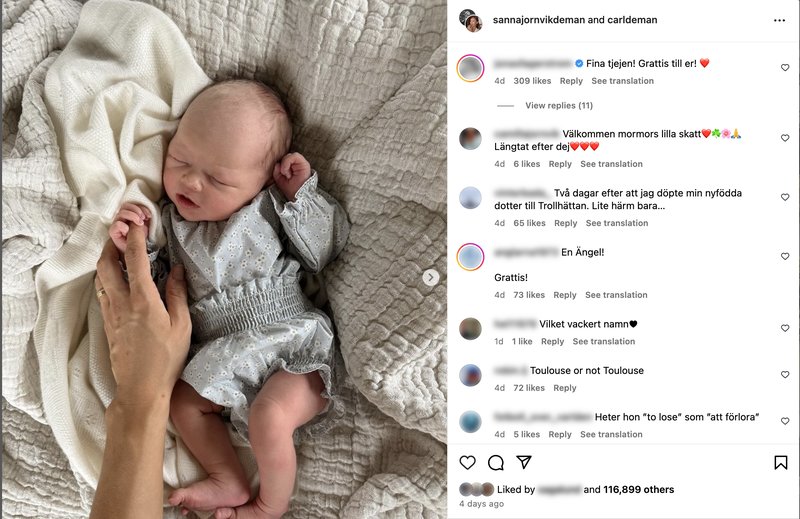Image resolution: width=800 pixels, height=519 pixels.
Task: Open avatar of 'Fina tjejen!' commenter
Action: click(x=470, y=68)
